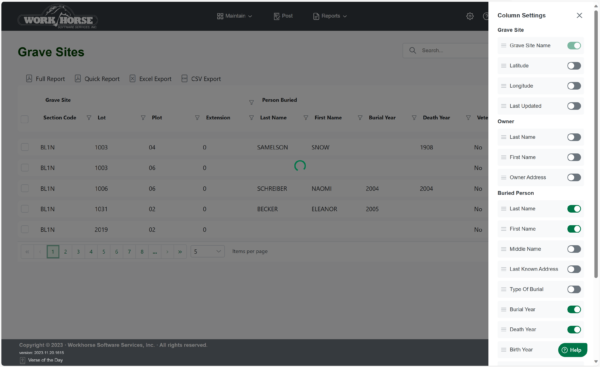Click the Quick Report button
Viewport: 600px width, 367px height.
pyautogui.click(x=97, y=78)
